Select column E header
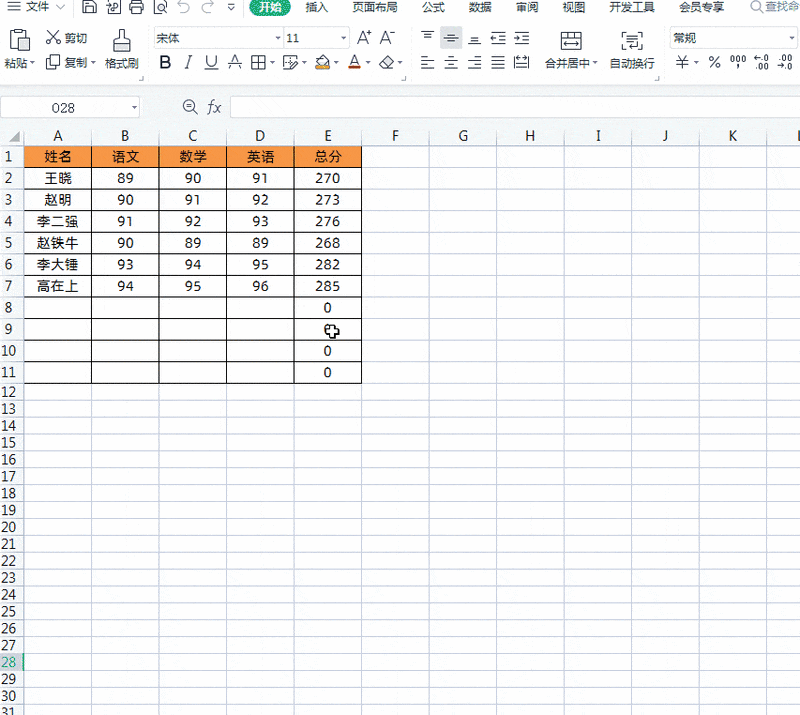 pyautogui.click(x=328, y=136)
